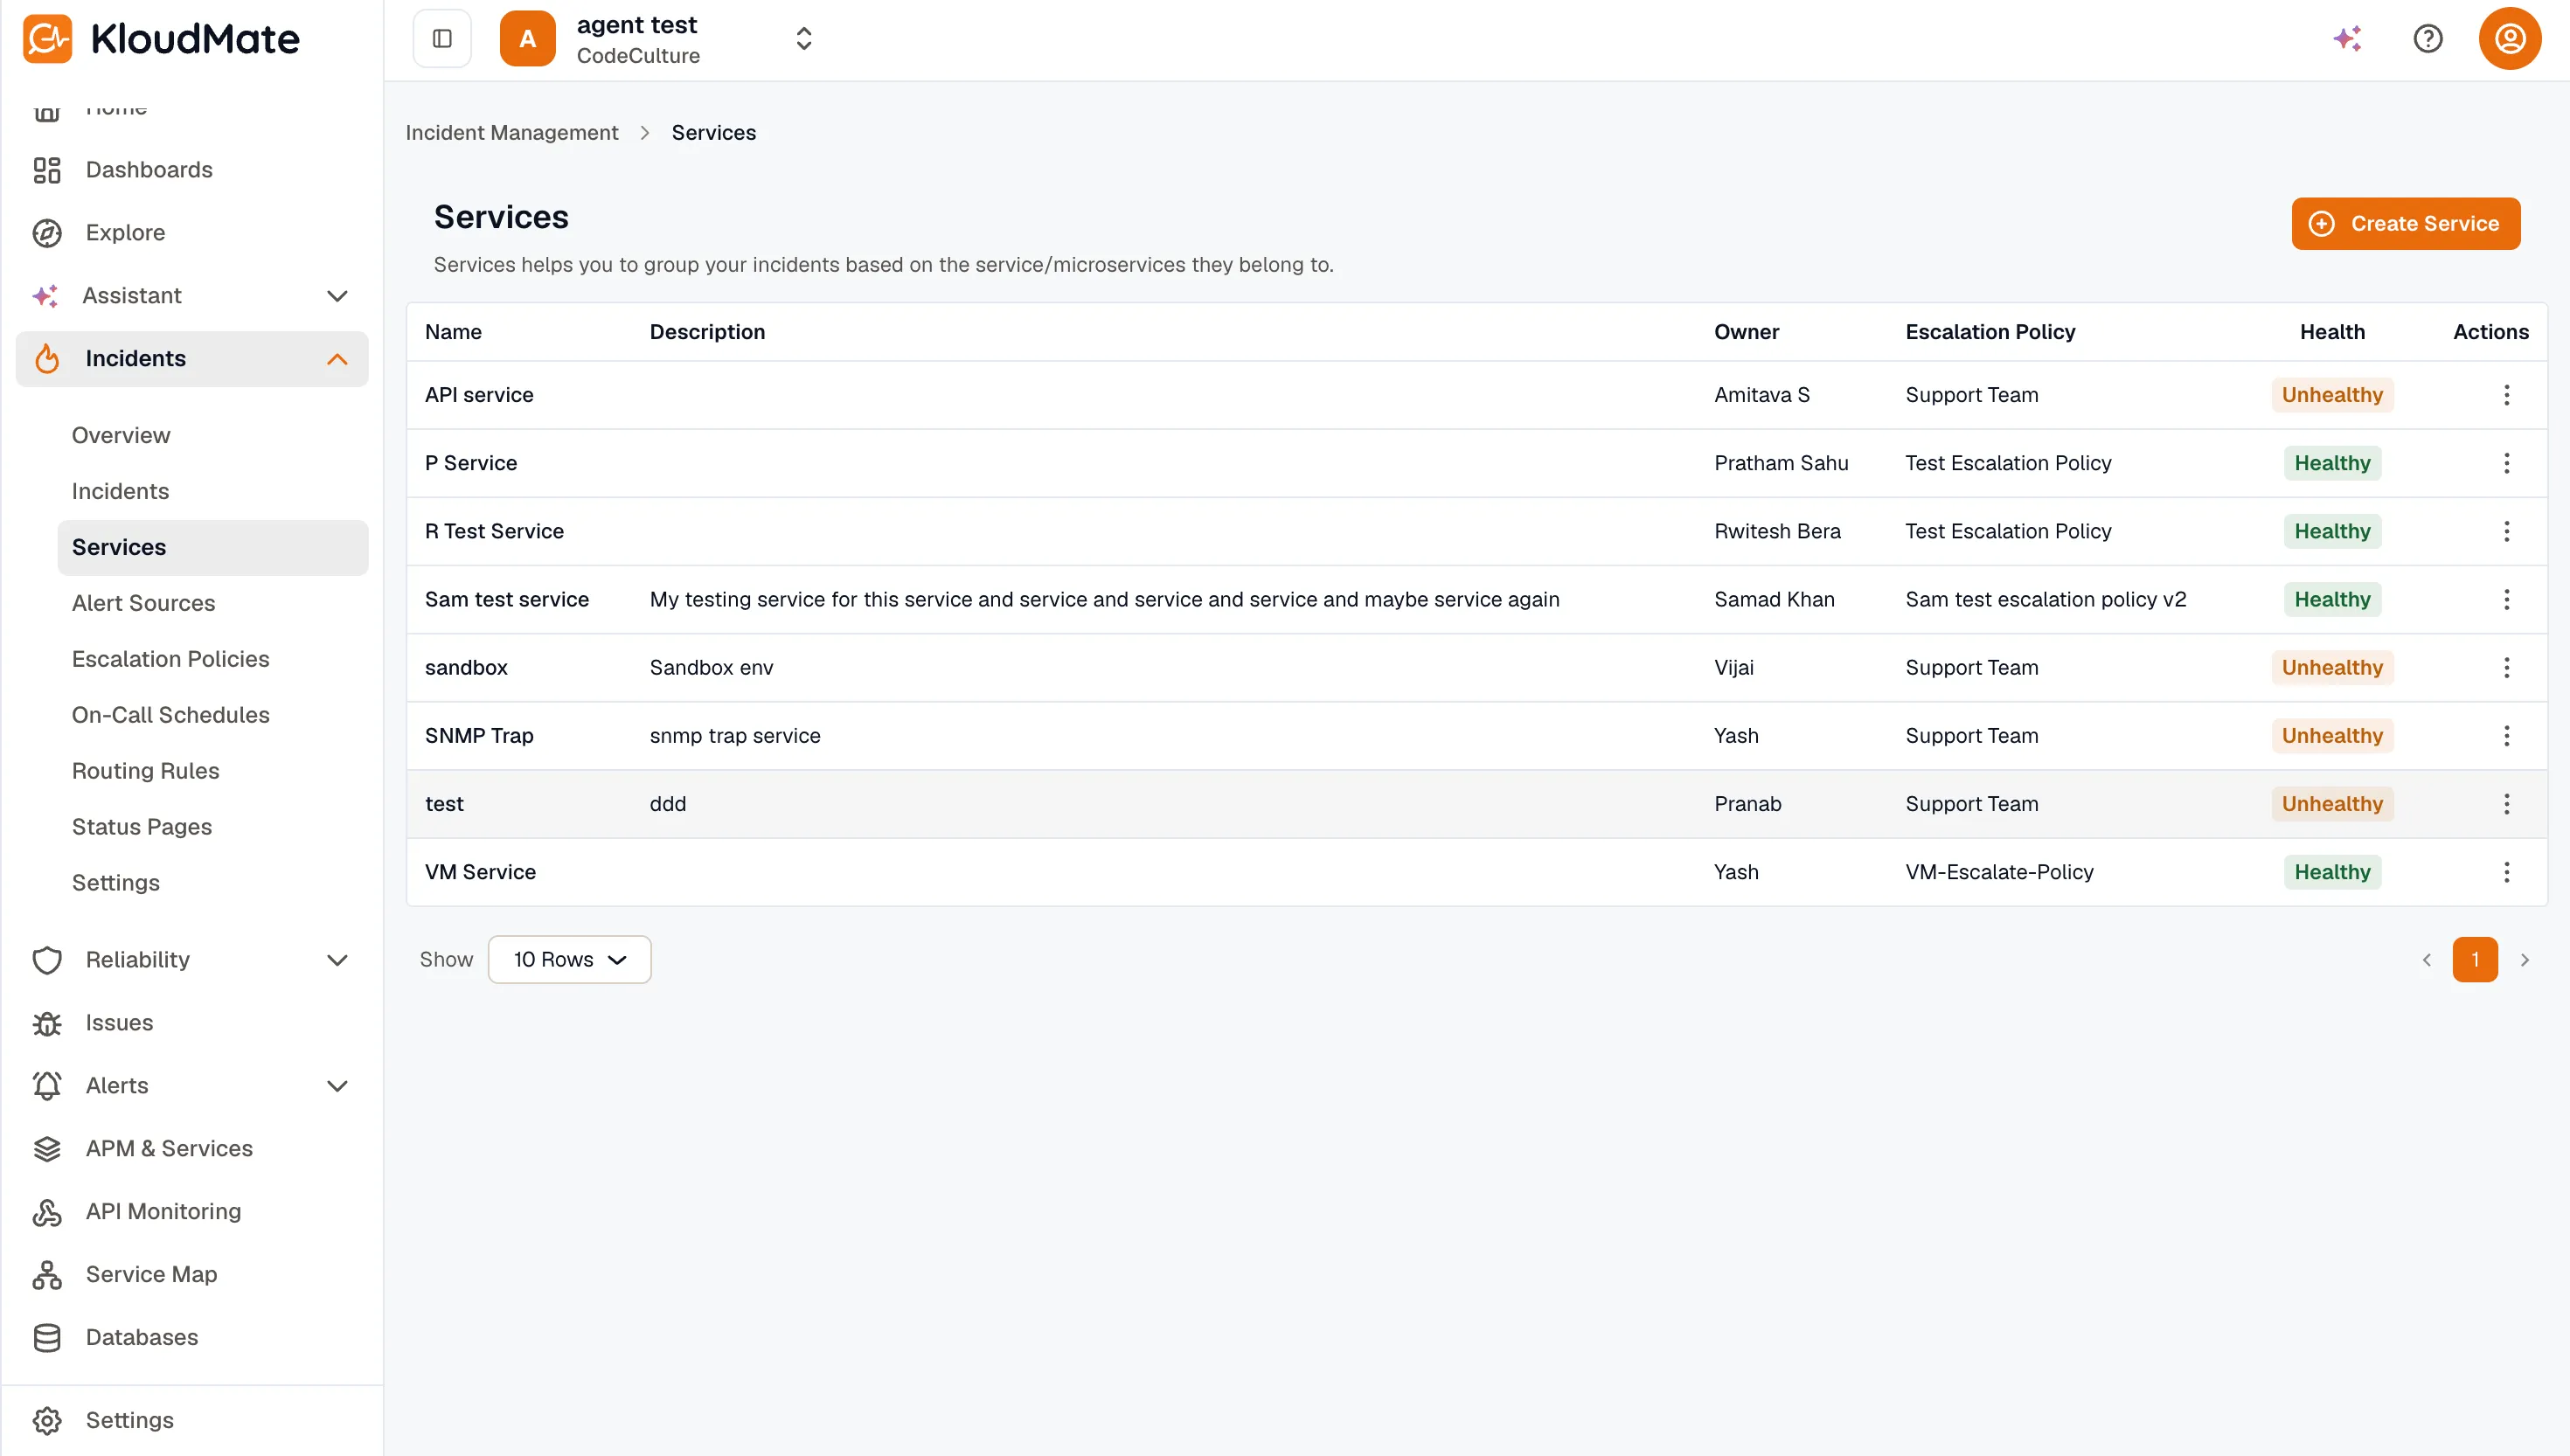The height and width of the screenshot is (1456, 2570).
Task: Open actions menu for API service
Action: [2506, 395]
